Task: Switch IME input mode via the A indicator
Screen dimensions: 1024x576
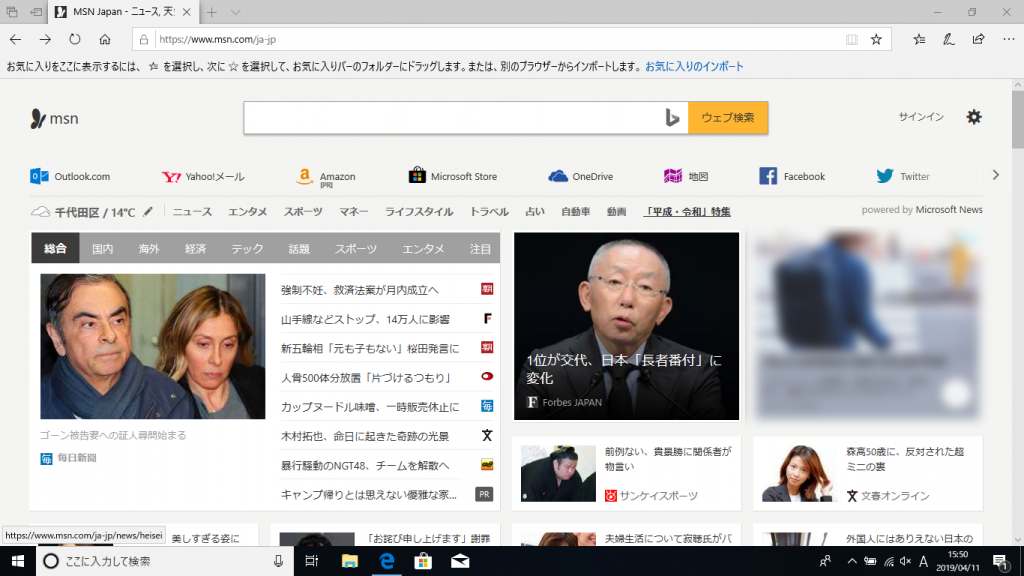Action: [x=925, y=563]
